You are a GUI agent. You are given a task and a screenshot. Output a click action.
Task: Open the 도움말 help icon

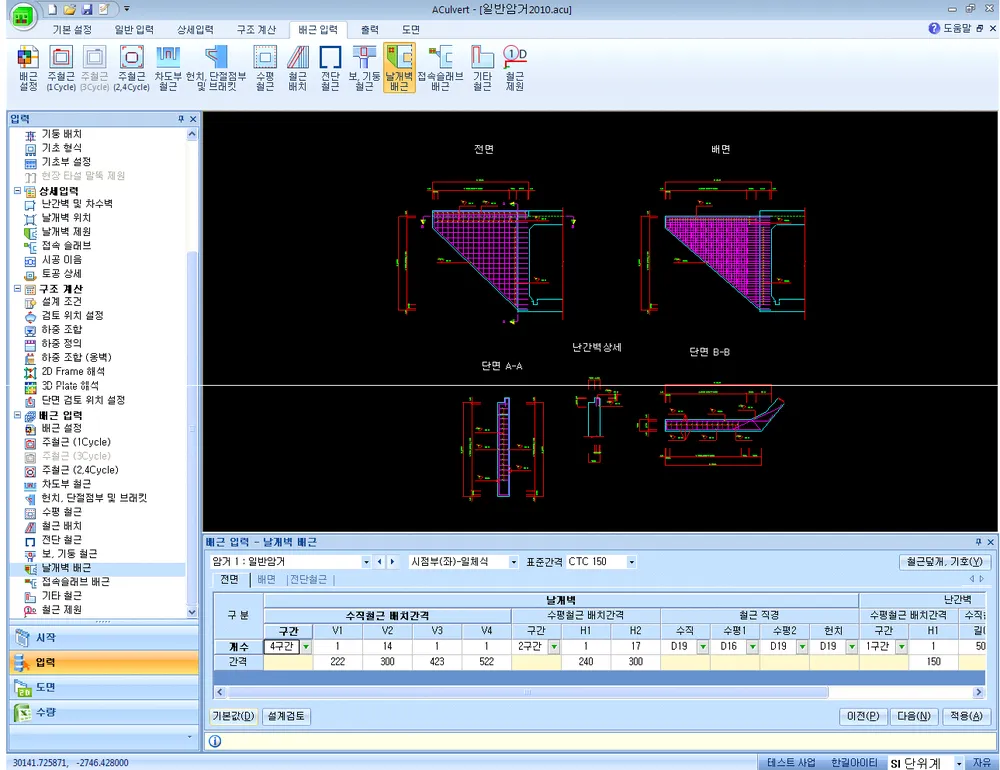point(934,29)
